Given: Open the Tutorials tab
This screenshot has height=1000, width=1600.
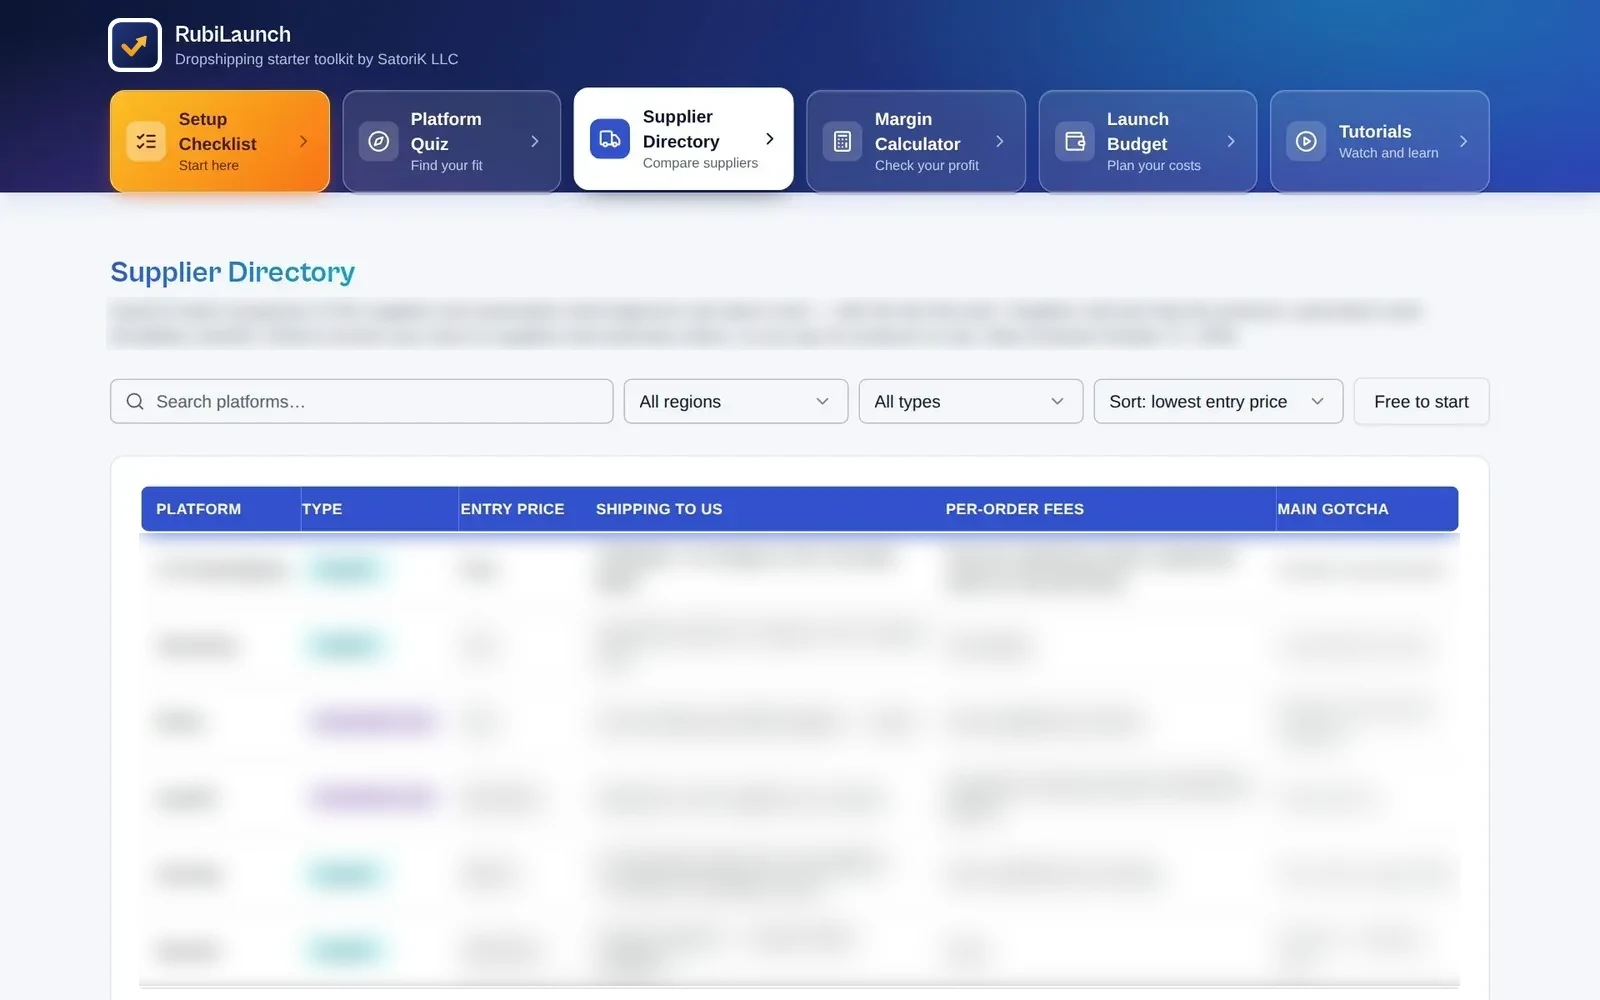Looking at the screenshot, I should [x=1380, y=141].
